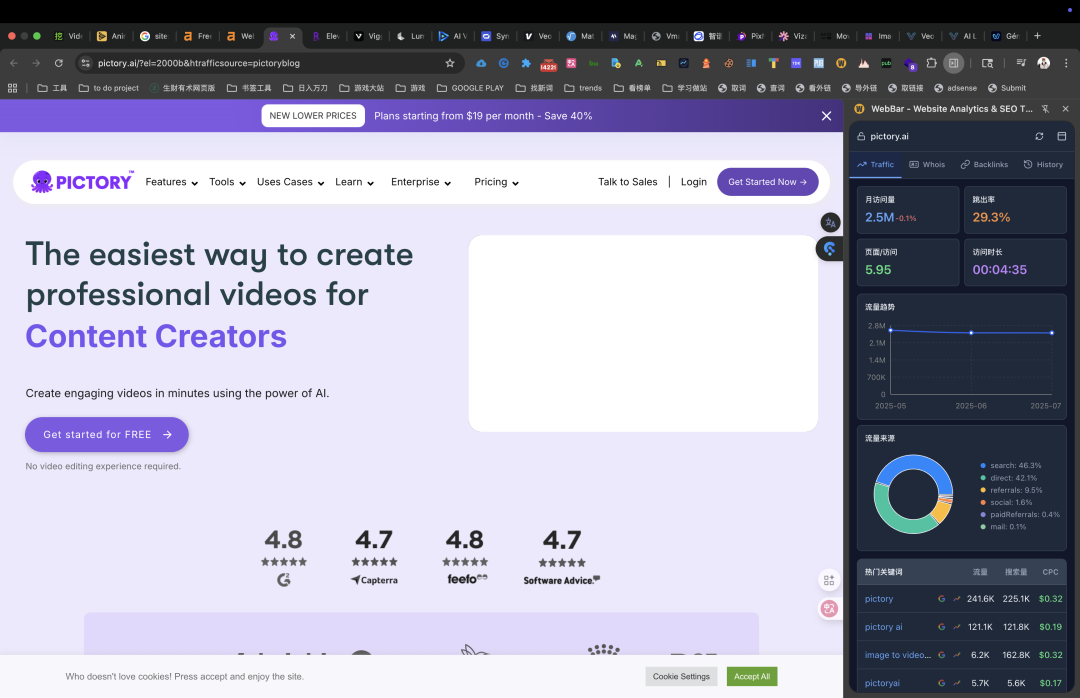Viewport: 1080px width, 698px height.
Task: Expand the Features menu
Action: [x=172, y=182]
